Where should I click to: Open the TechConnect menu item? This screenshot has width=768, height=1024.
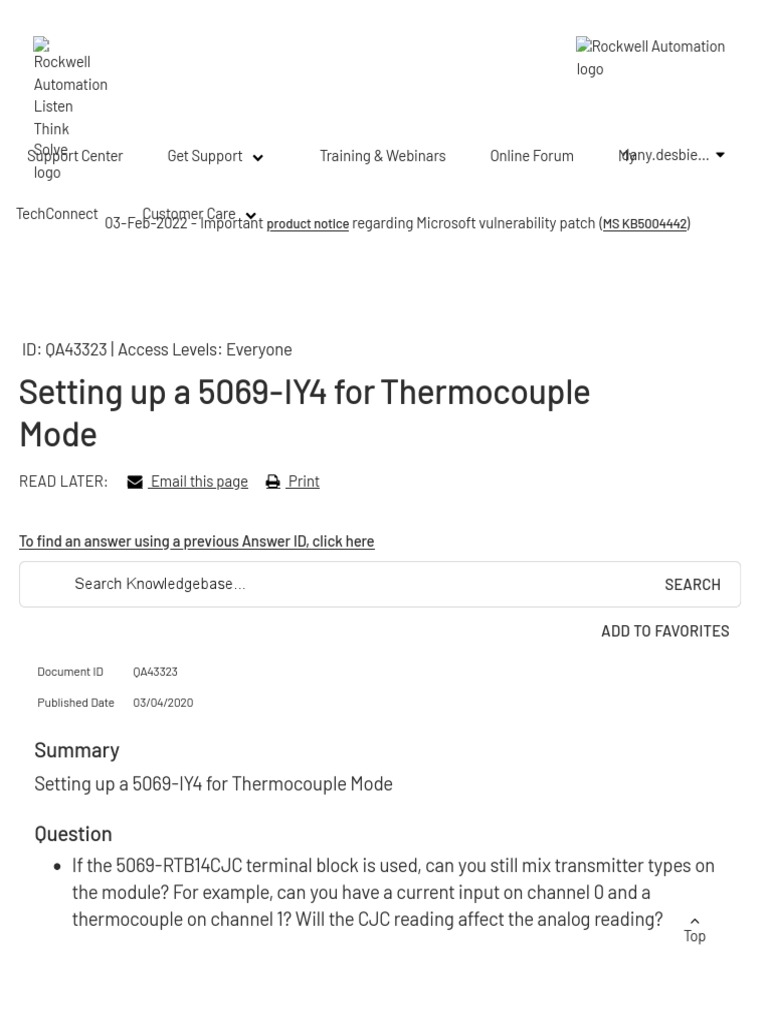click(57, 214)
